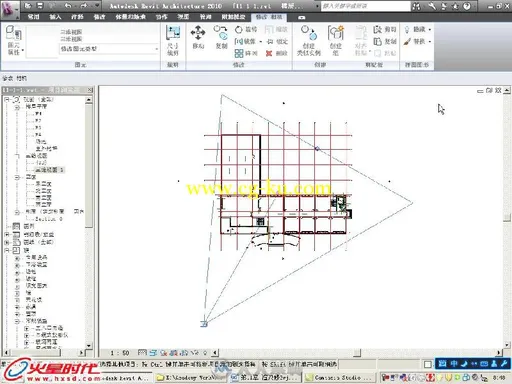
Task: Click the white square box in the status bar
Action: pyautogui.click(x=428, y=364)
